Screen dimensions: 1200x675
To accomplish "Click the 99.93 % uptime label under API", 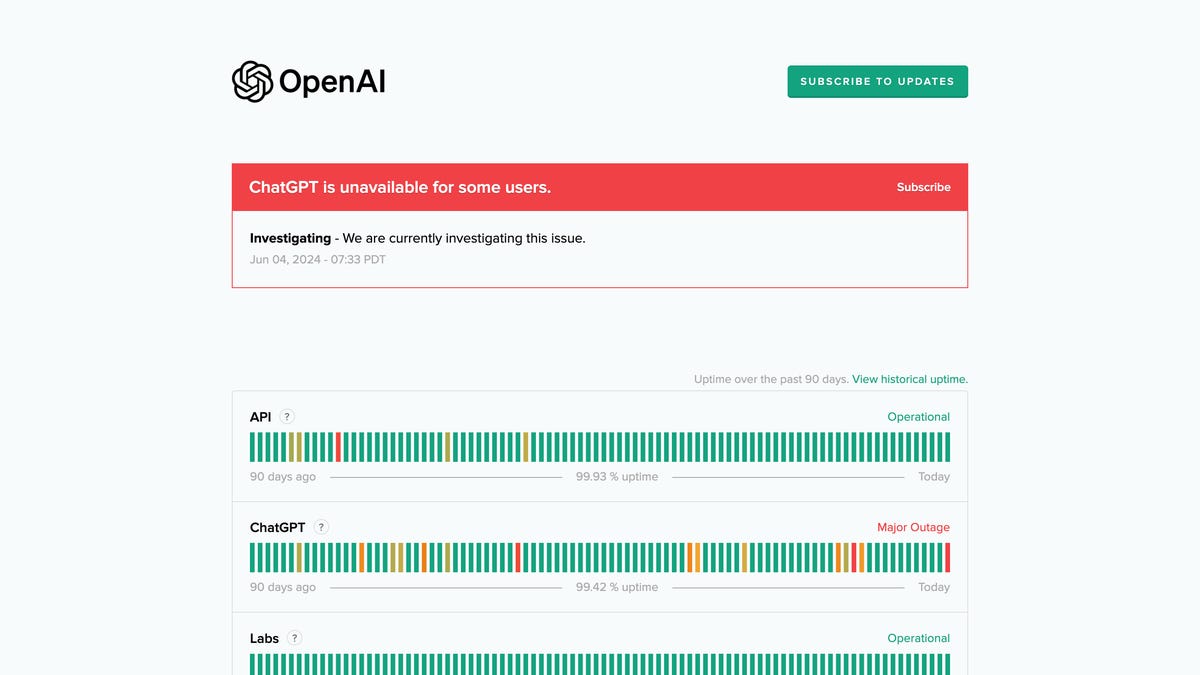I will [618, 476].
